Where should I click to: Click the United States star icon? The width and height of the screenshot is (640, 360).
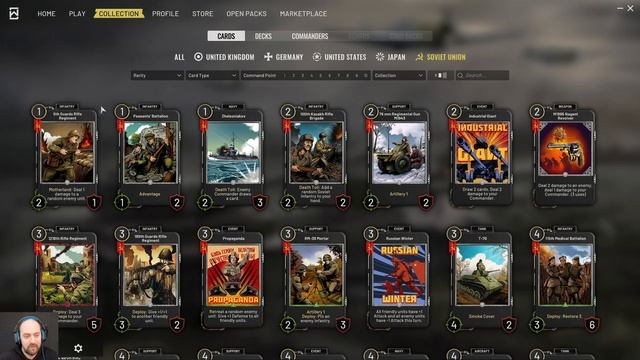(317, 57)
